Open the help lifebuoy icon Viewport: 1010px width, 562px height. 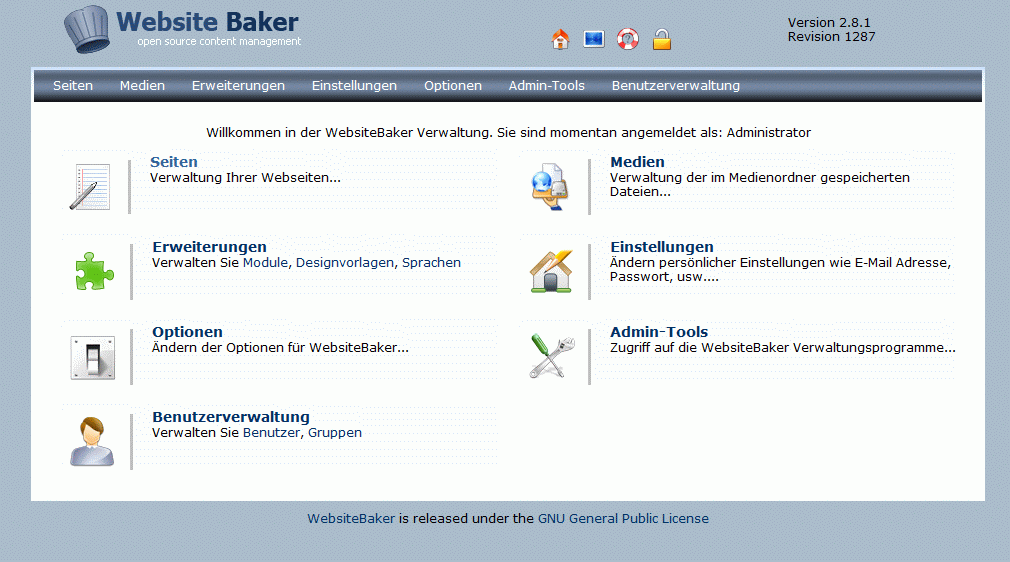pos(627,39)
